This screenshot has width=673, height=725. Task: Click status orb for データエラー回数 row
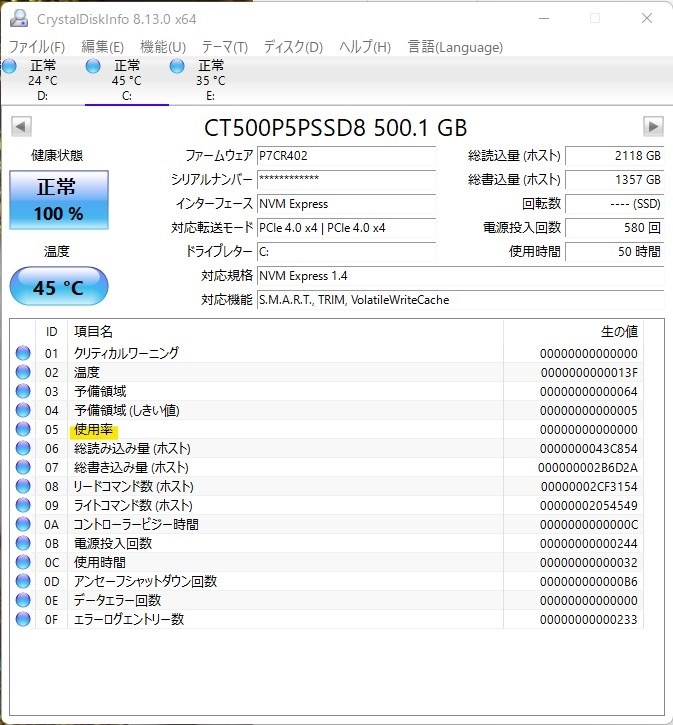[23, 600]
